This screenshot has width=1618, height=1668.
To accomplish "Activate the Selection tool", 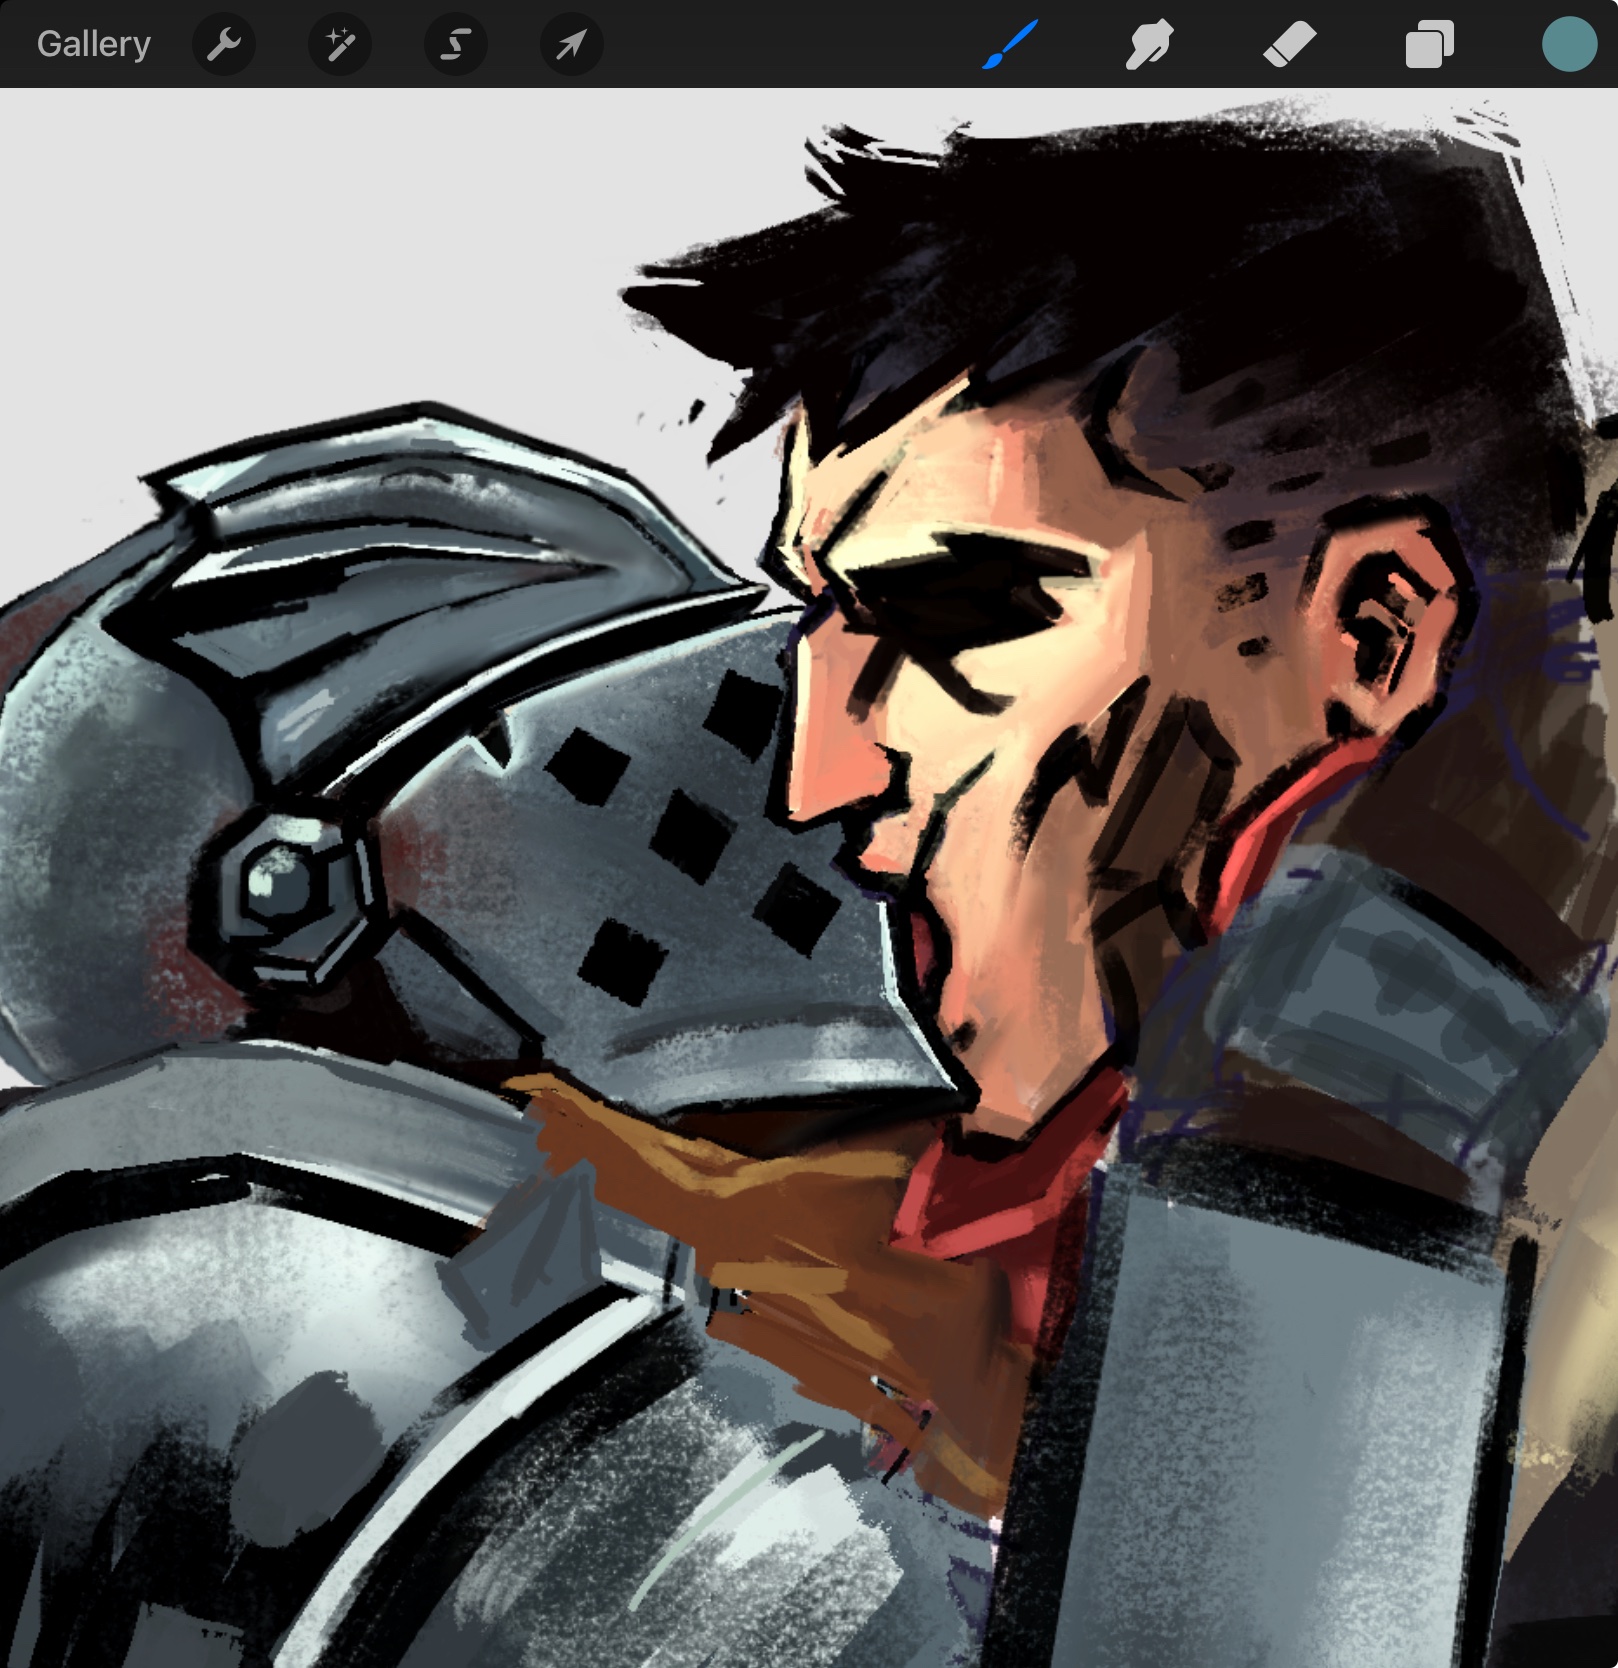I will (456, 44).
